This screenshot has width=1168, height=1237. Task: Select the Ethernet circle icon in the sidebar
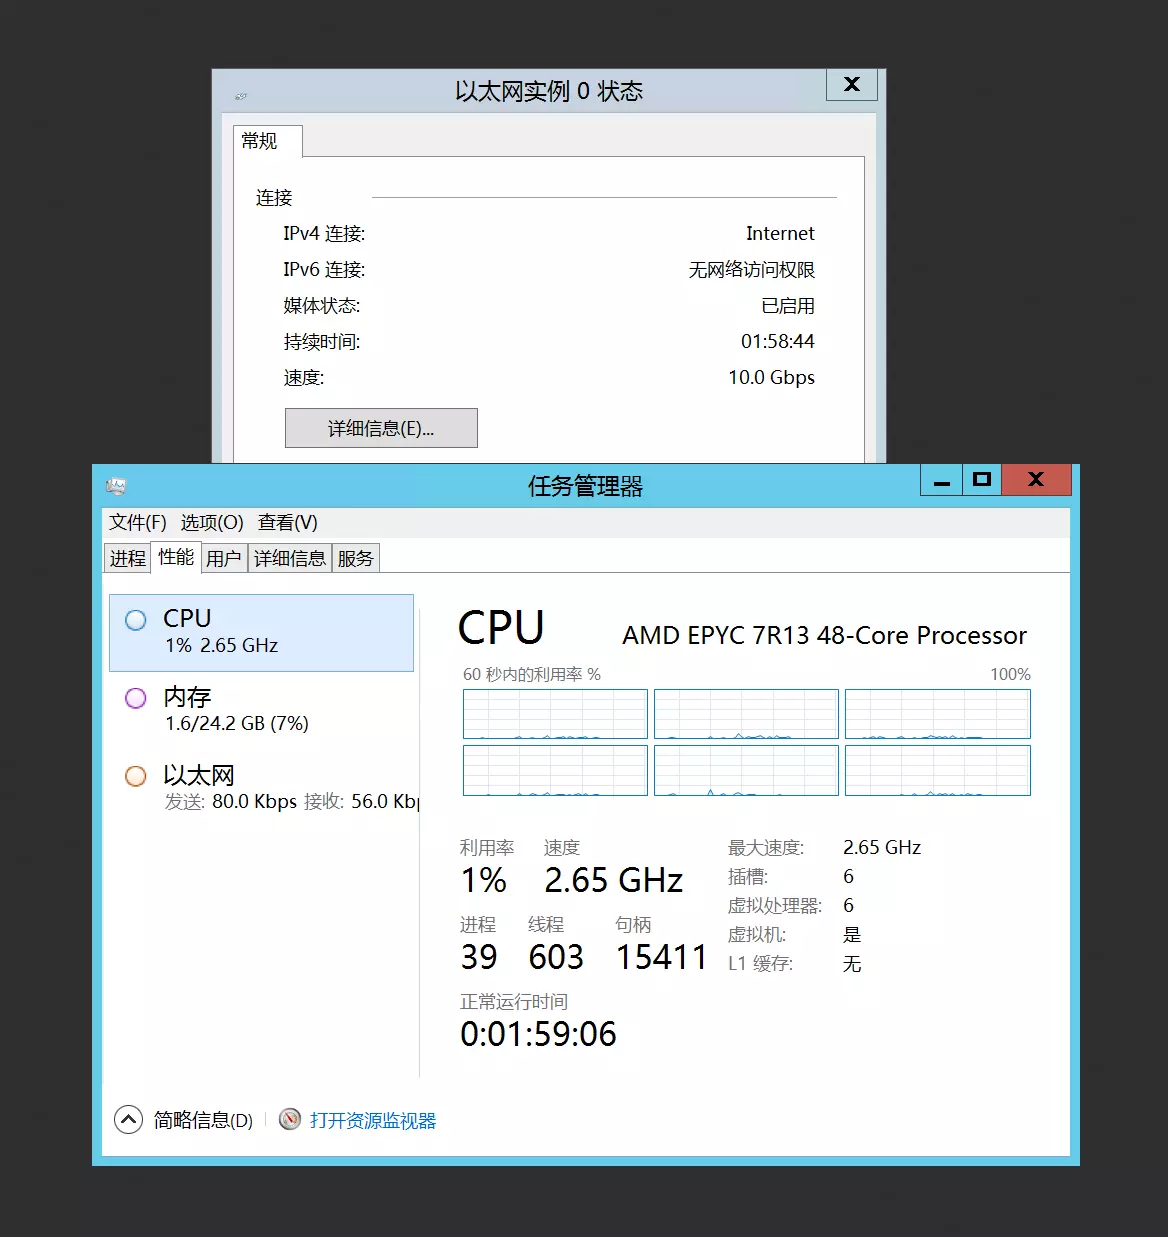(x=136, y=776)
